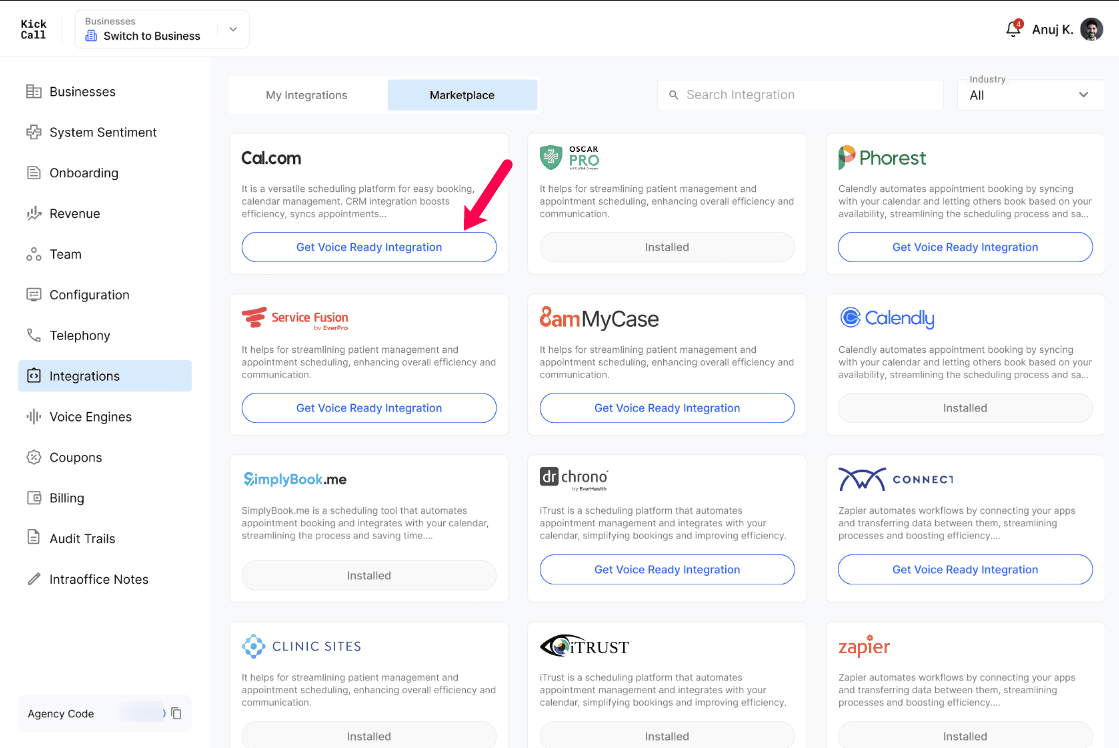
Task: Click Installed button on Calendly card
Action: coord(965,408)
